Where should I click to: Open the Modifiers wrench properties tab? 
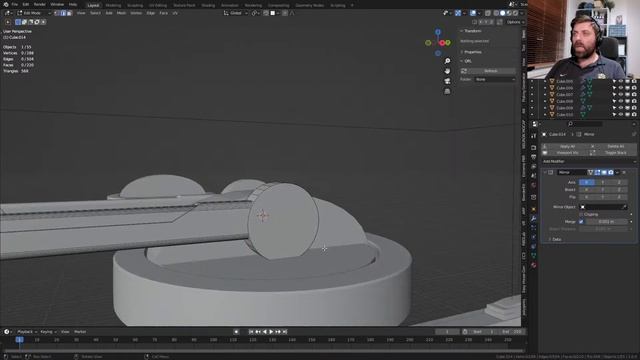coord(533,219)
